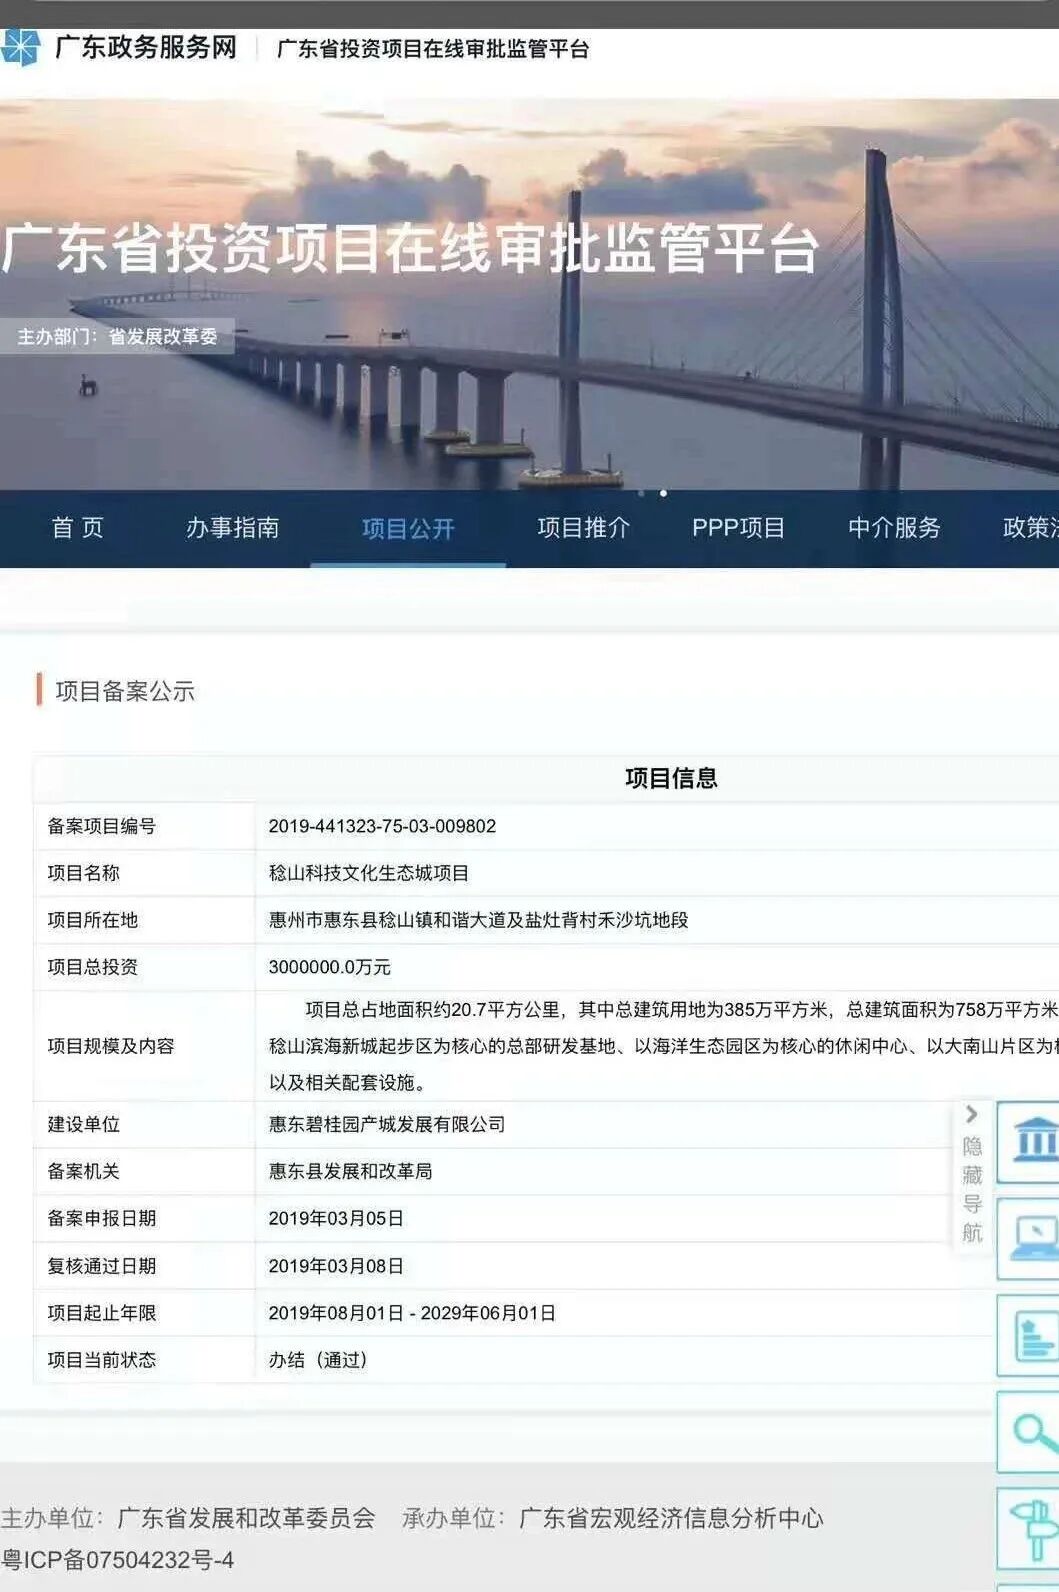Click the 项目当前状态 row label

point(102,1360)
